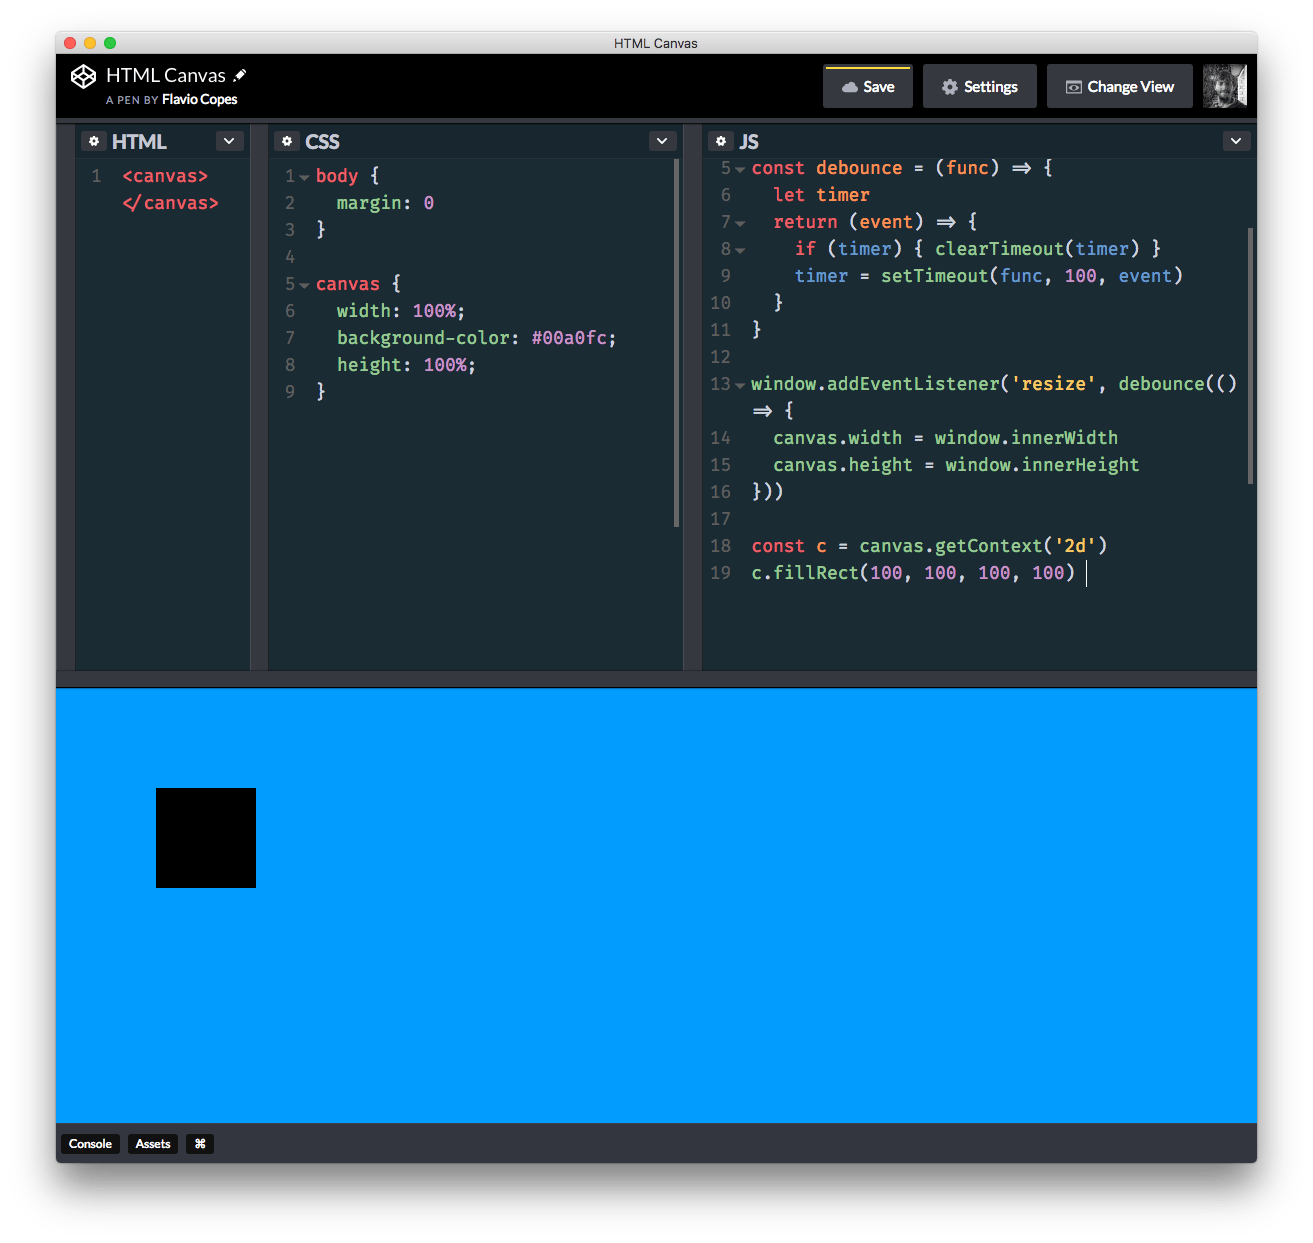
Task: Open CSS panel settings gear
Action: (287, 142)
